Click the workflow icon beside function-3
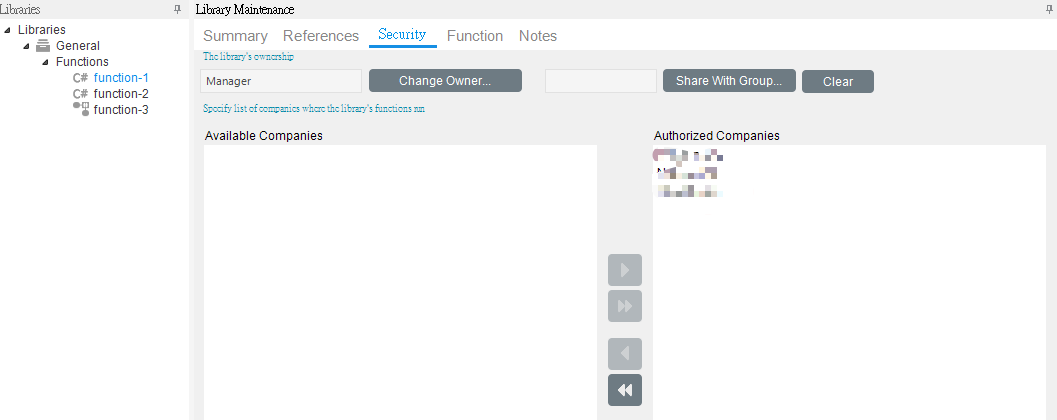The image size is (1057, 420). tap(81, 109)
